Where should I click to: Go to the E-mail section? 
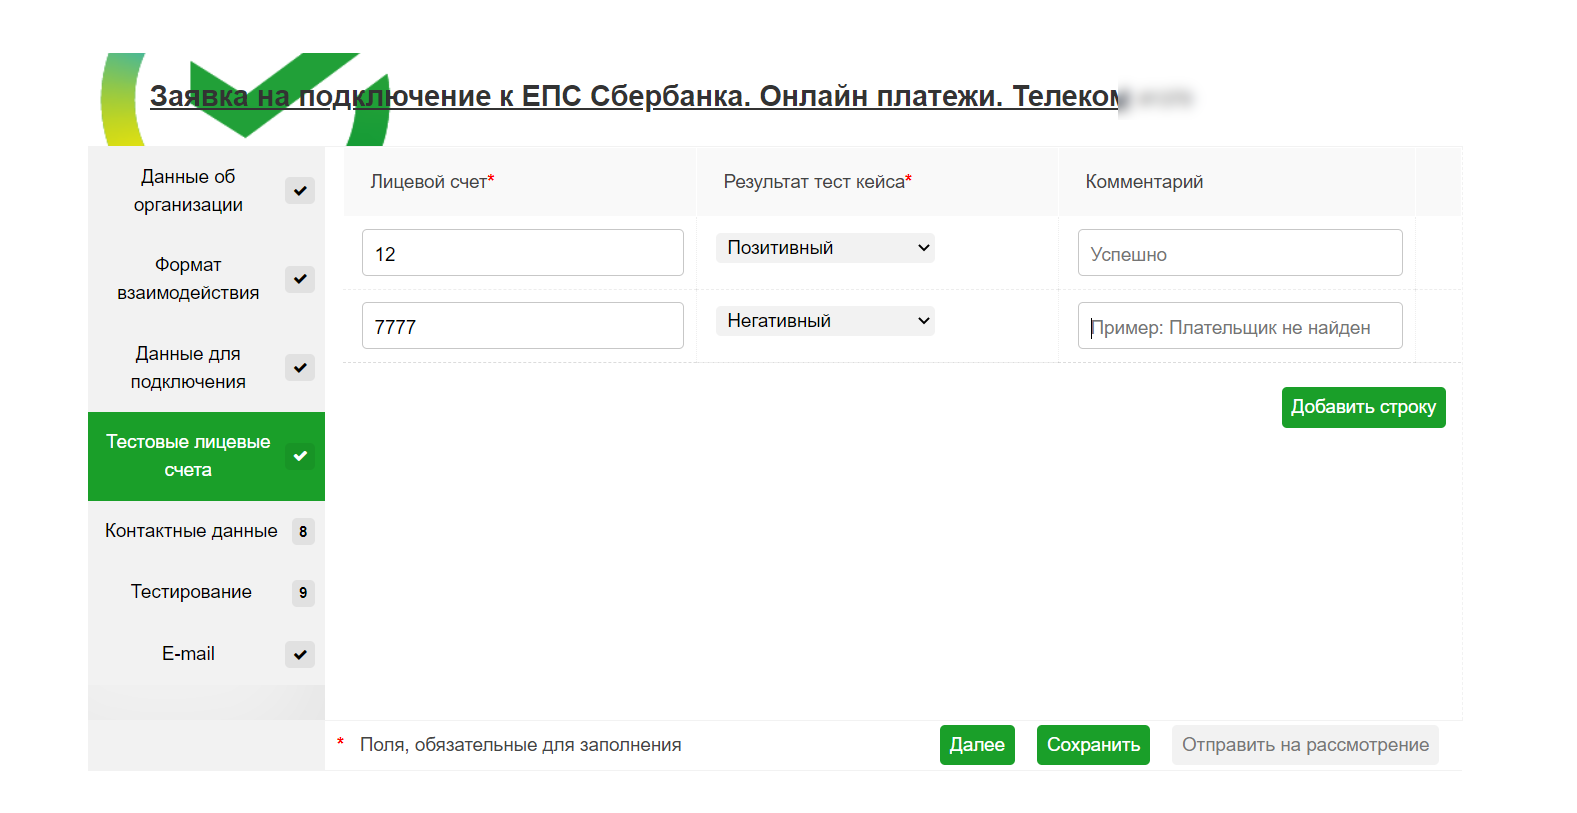click(x=188, y=654)
